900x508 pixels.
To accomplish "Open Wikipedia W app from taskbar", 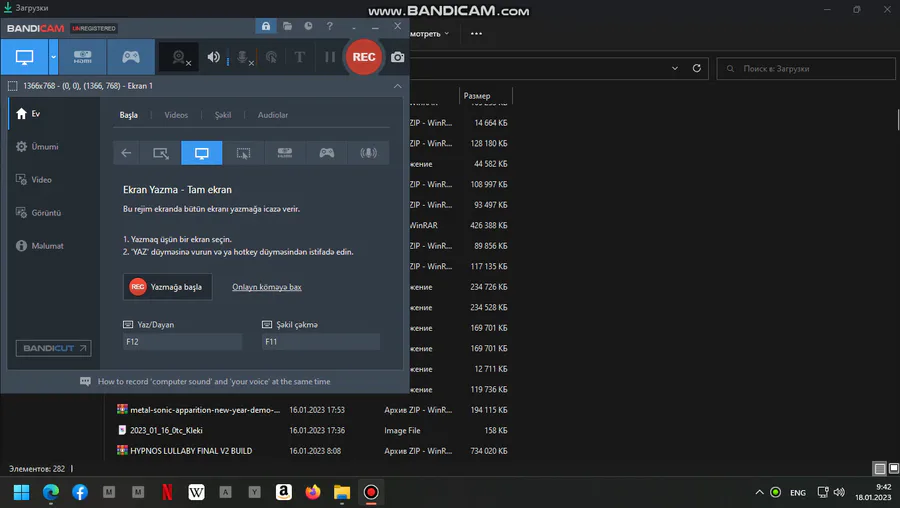I will tap(196, 493).
